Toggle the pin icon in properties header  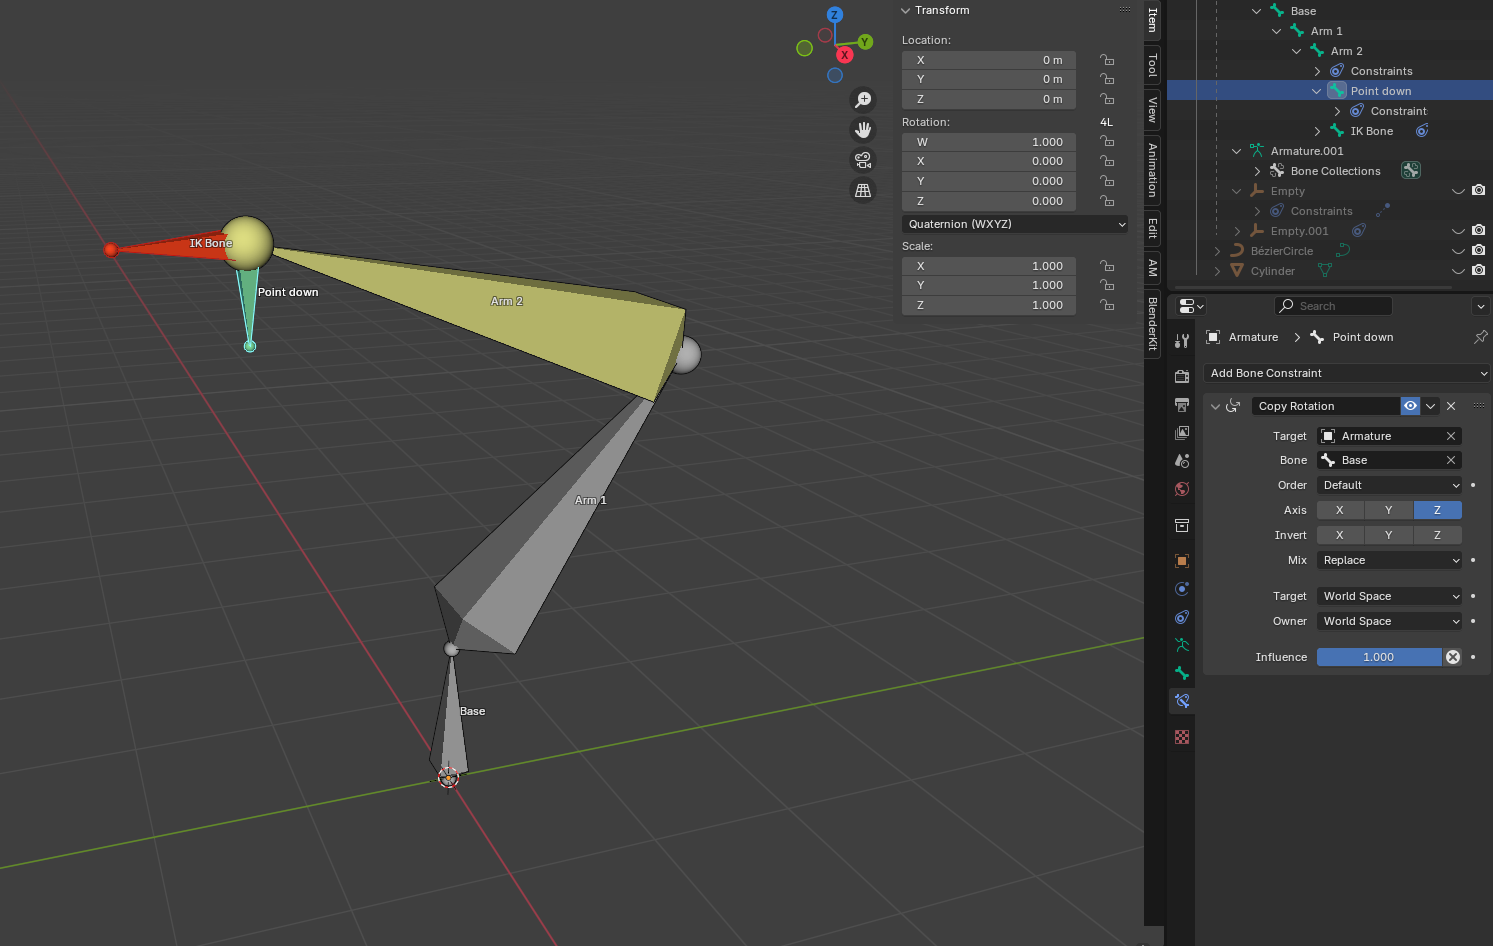coord(1481,337)
